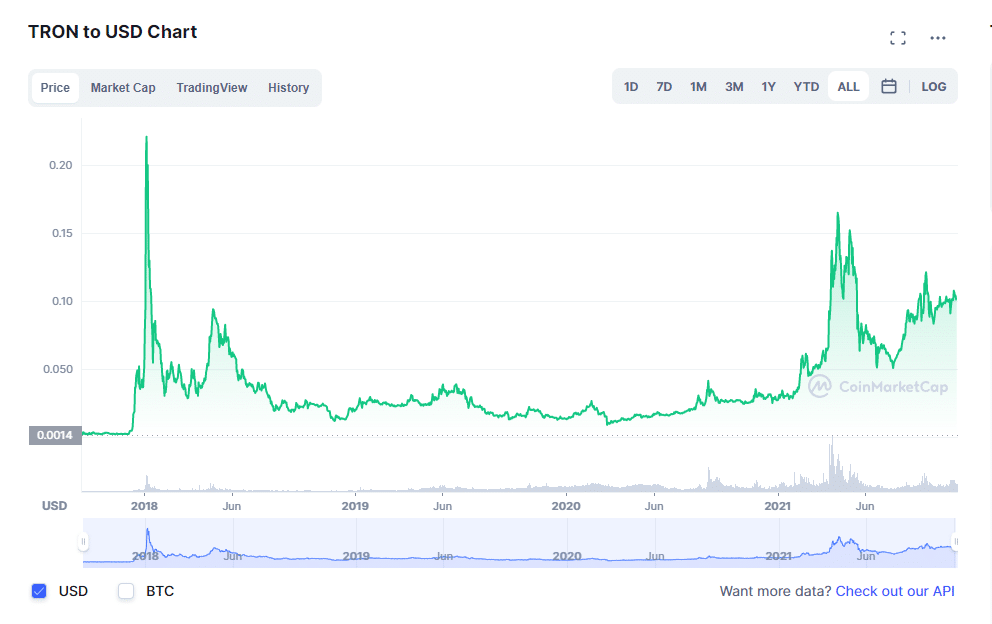Select the 1Y time range
The width and height of the screenshot is (992, 624).
tap(769, 87)
